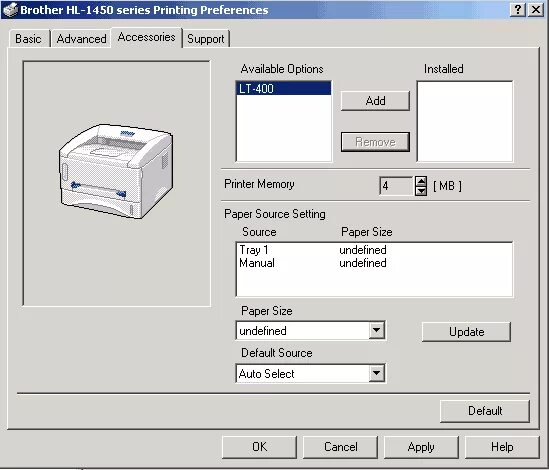Click the Printer Memory value field
Screen dimensions: 549x470
point(396,186)
